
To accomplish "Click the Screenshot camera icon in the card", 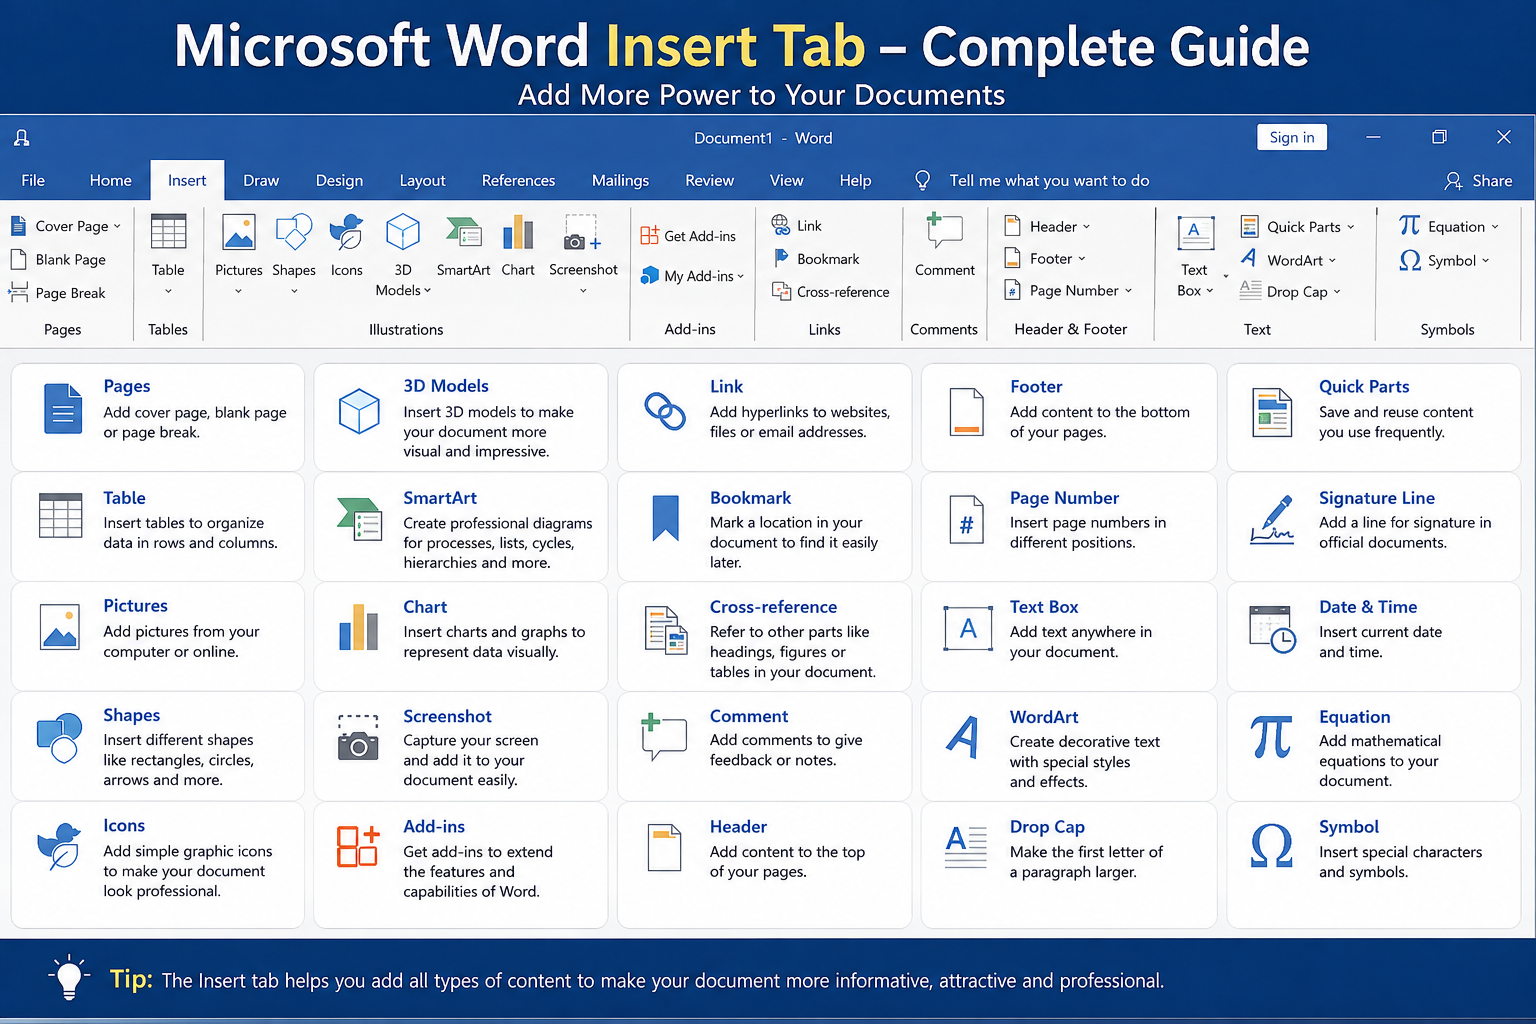I will point(358,738).
